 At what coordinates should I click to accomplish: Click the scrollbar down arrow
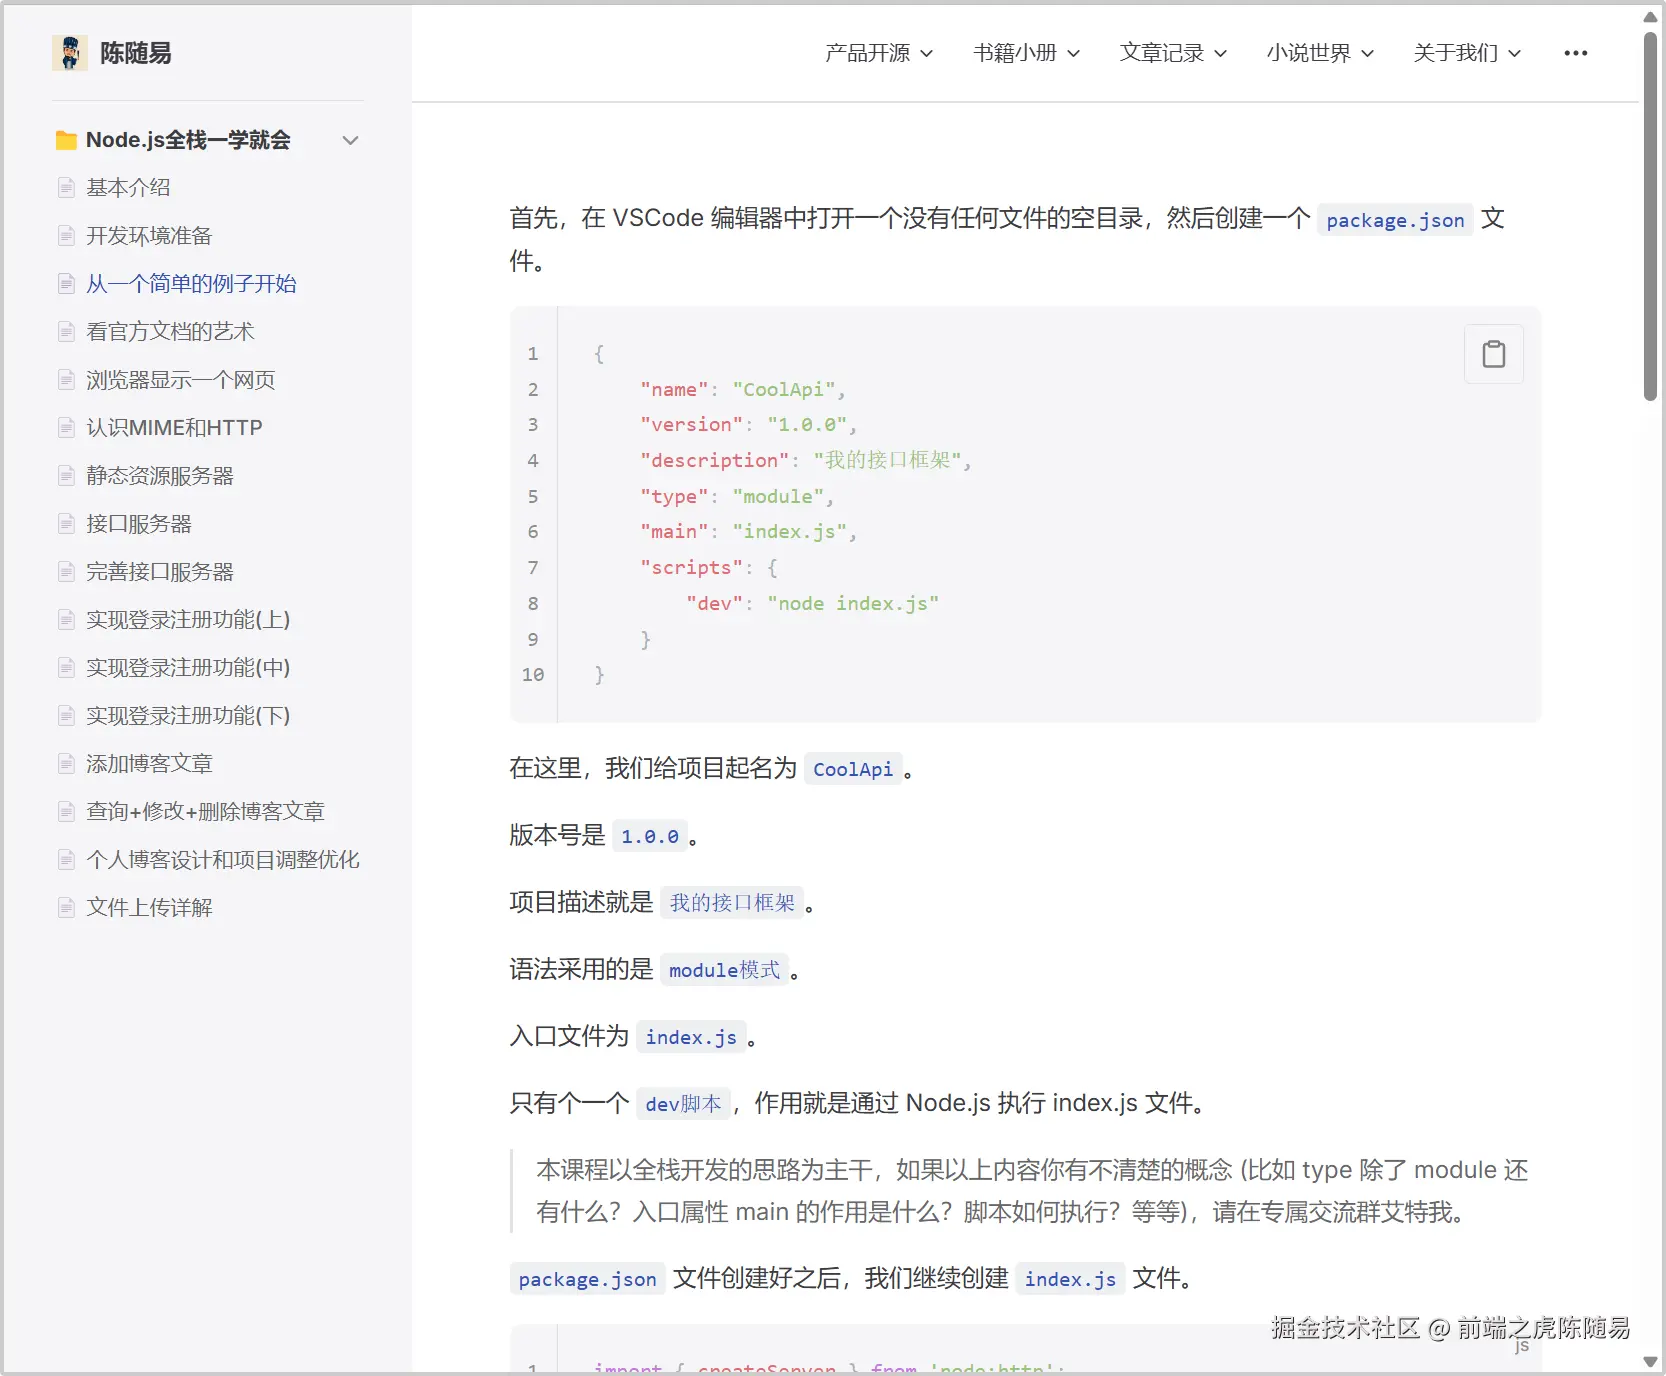click(x=1650, y=1362)
